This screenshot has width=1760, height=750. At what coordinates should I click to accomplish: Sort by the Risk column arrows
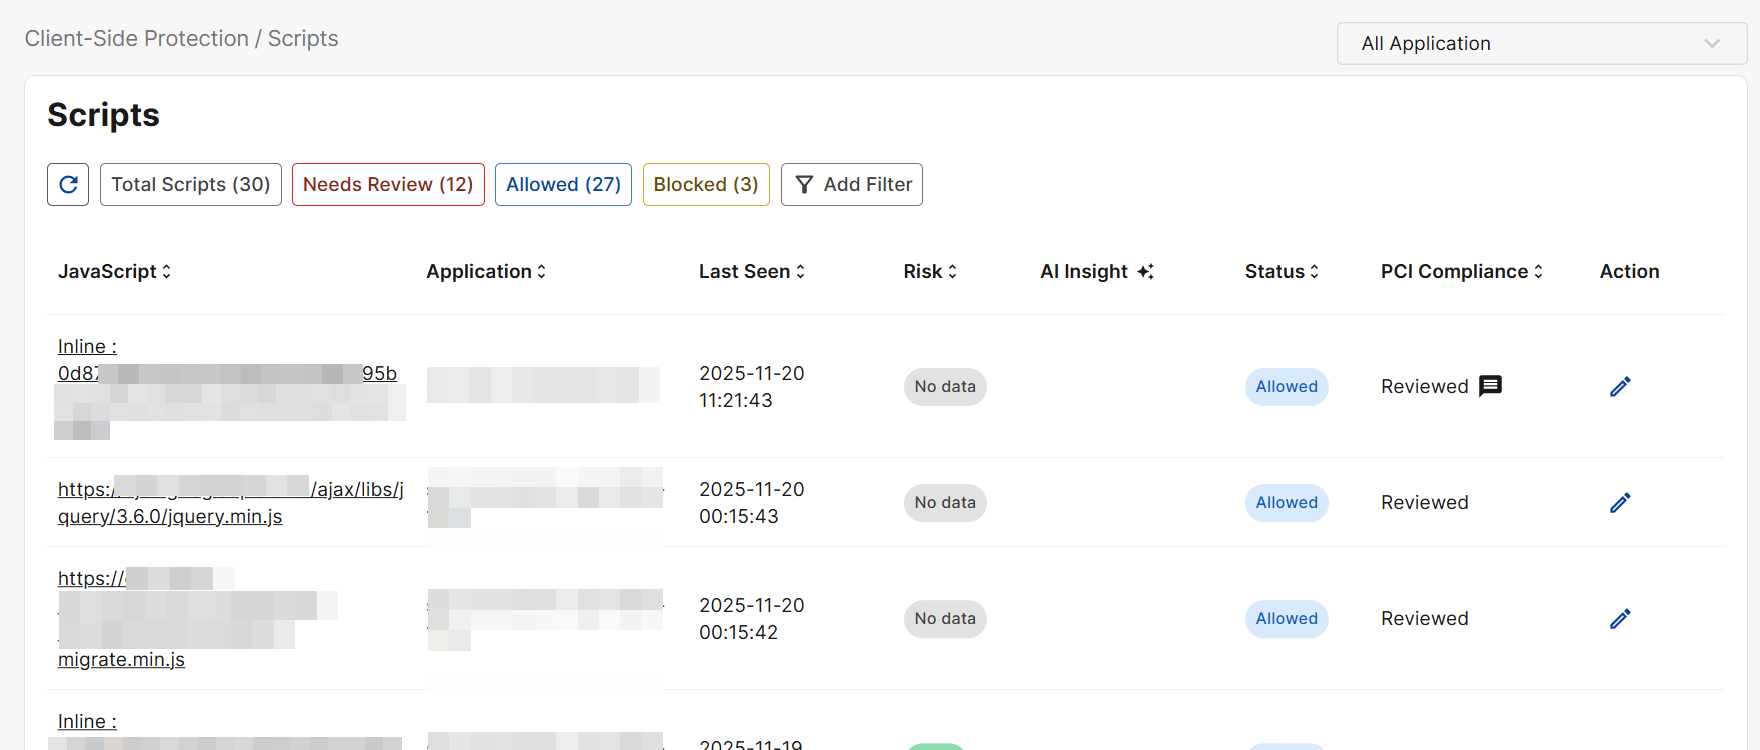(x=952, y=272)
